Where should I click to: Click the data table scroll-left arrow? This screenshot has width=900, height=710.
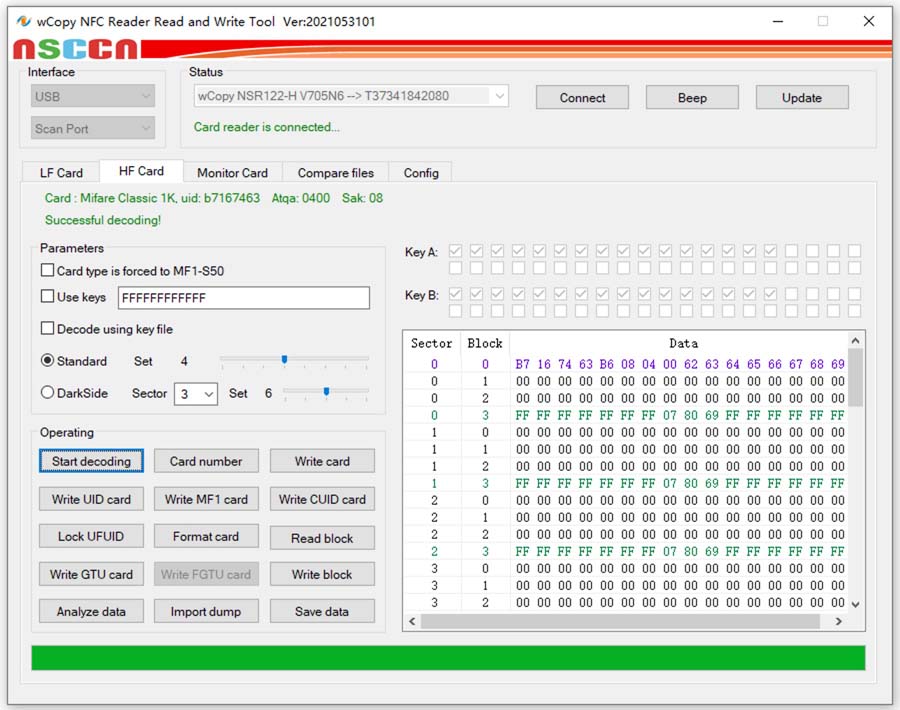(x=412, y=621)
